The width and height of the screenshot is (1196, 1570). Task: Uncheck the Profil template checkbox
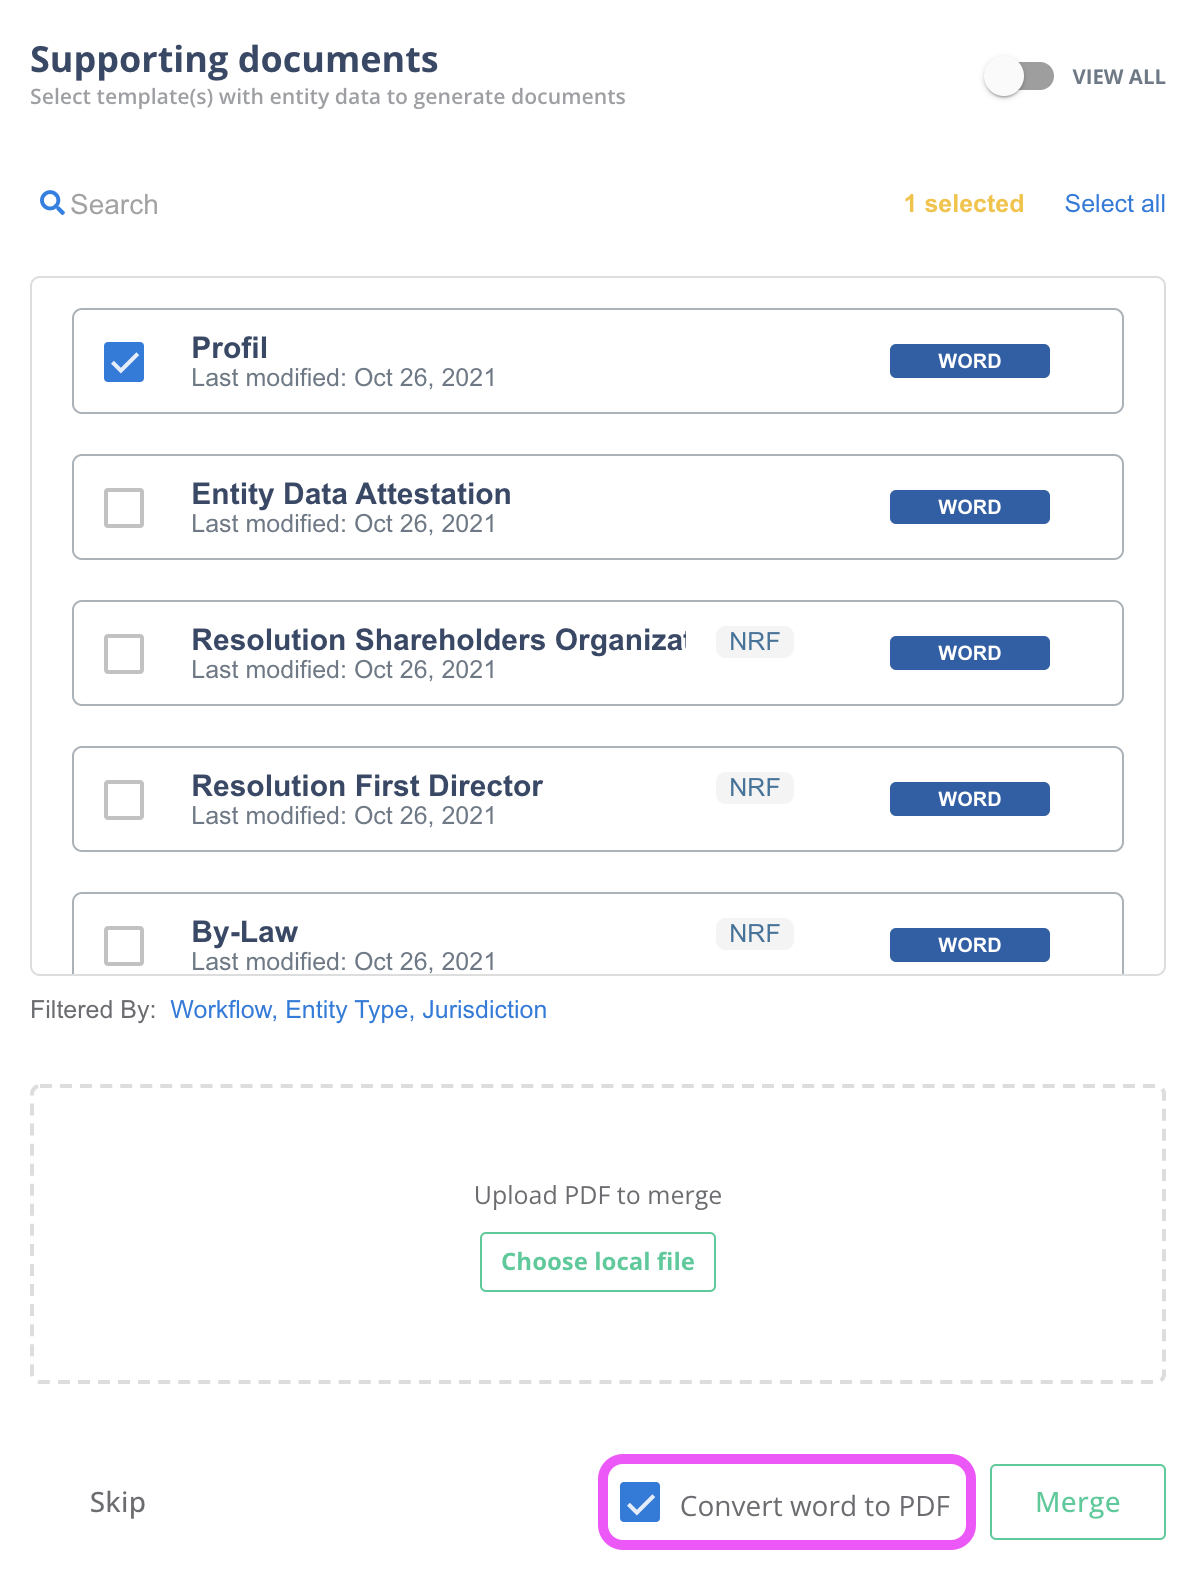tap(124, 362)
